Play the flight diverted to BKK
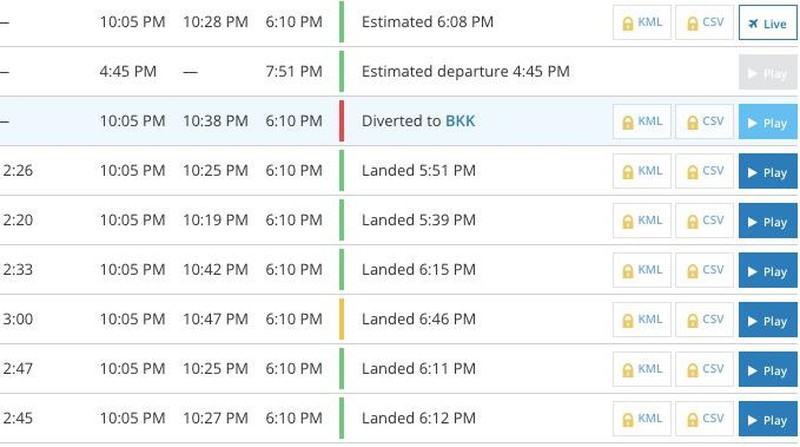The height and width of the screenshot is (447, 800). pyautogui.click(x=768, y=122)
